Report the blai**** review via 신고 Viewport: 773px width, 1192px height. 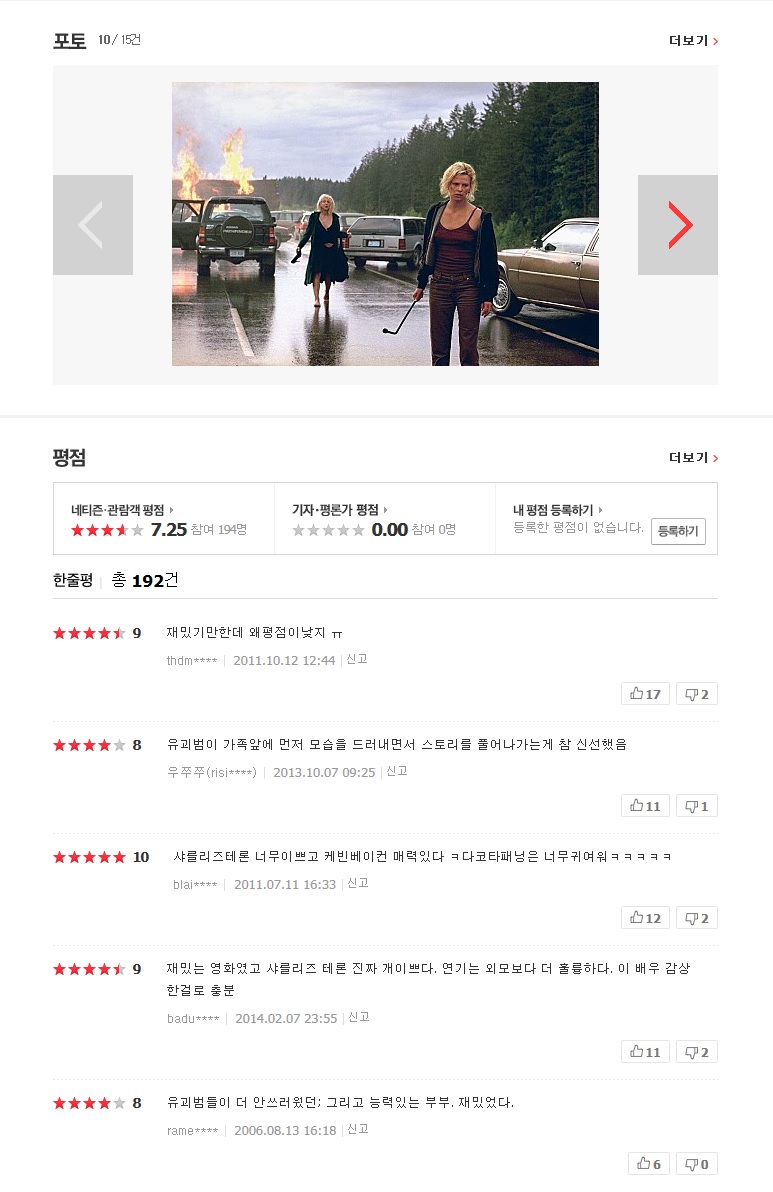(x=358, y=883)
